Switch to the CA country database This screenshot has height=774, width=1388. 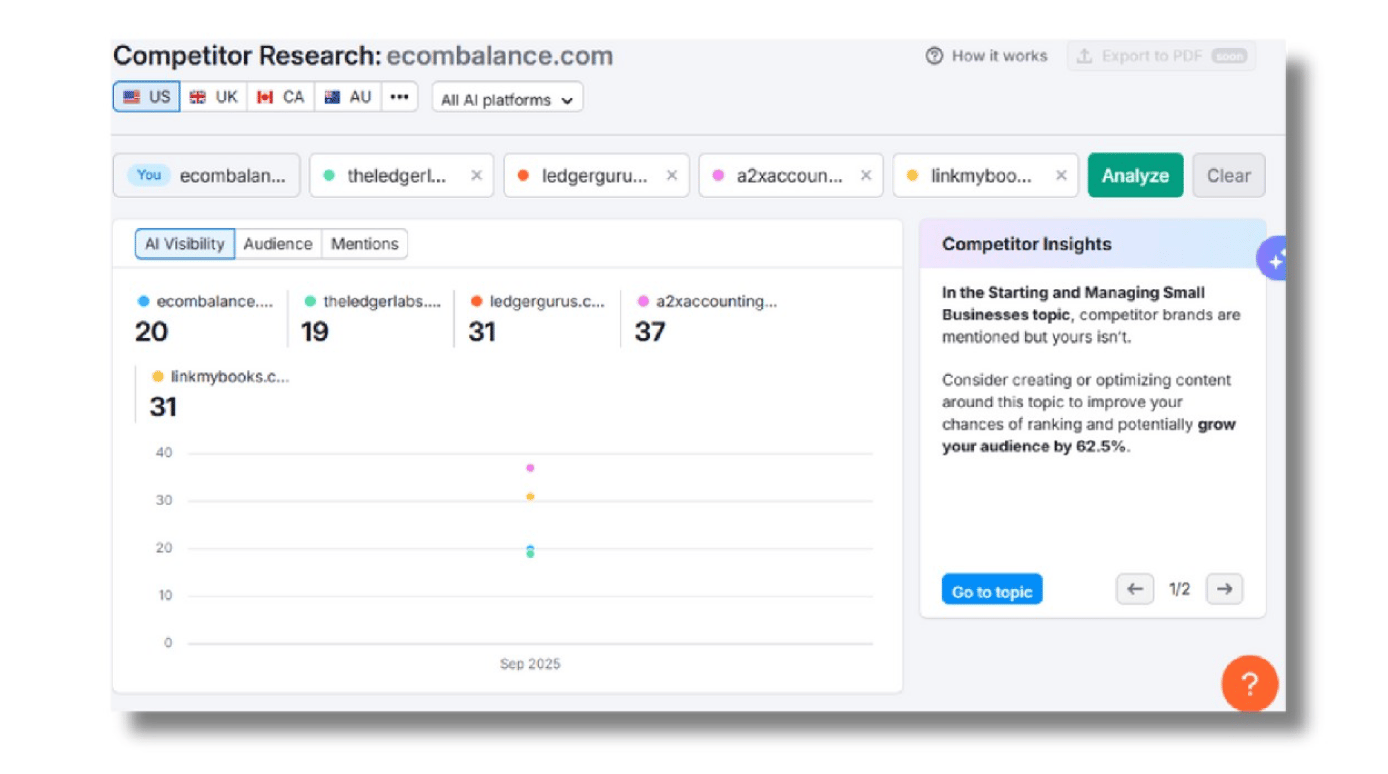[x=281, y=97]
